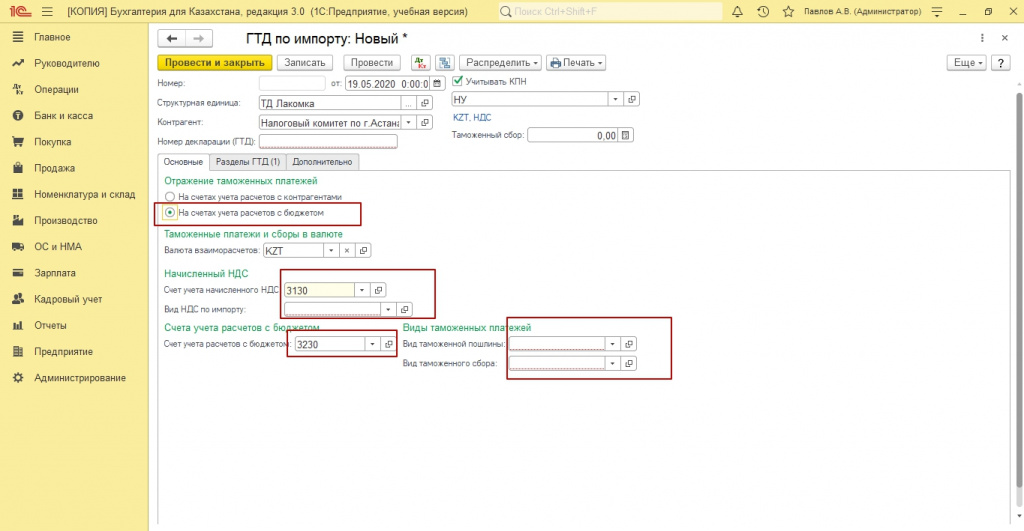
Task: Open account 3130 record icon
Action: tap(378, 290)
